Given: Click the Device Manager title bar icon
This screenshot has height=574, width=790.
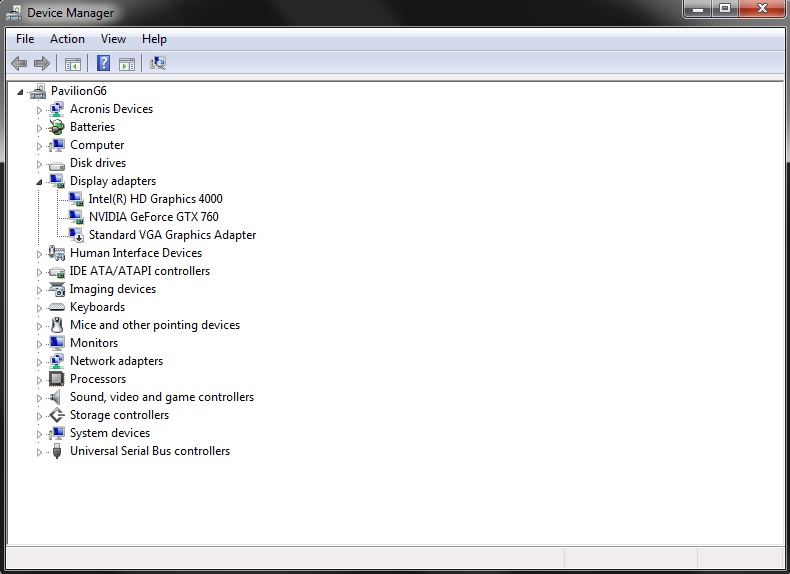Looking at the screenshot, I should [14, 13].
